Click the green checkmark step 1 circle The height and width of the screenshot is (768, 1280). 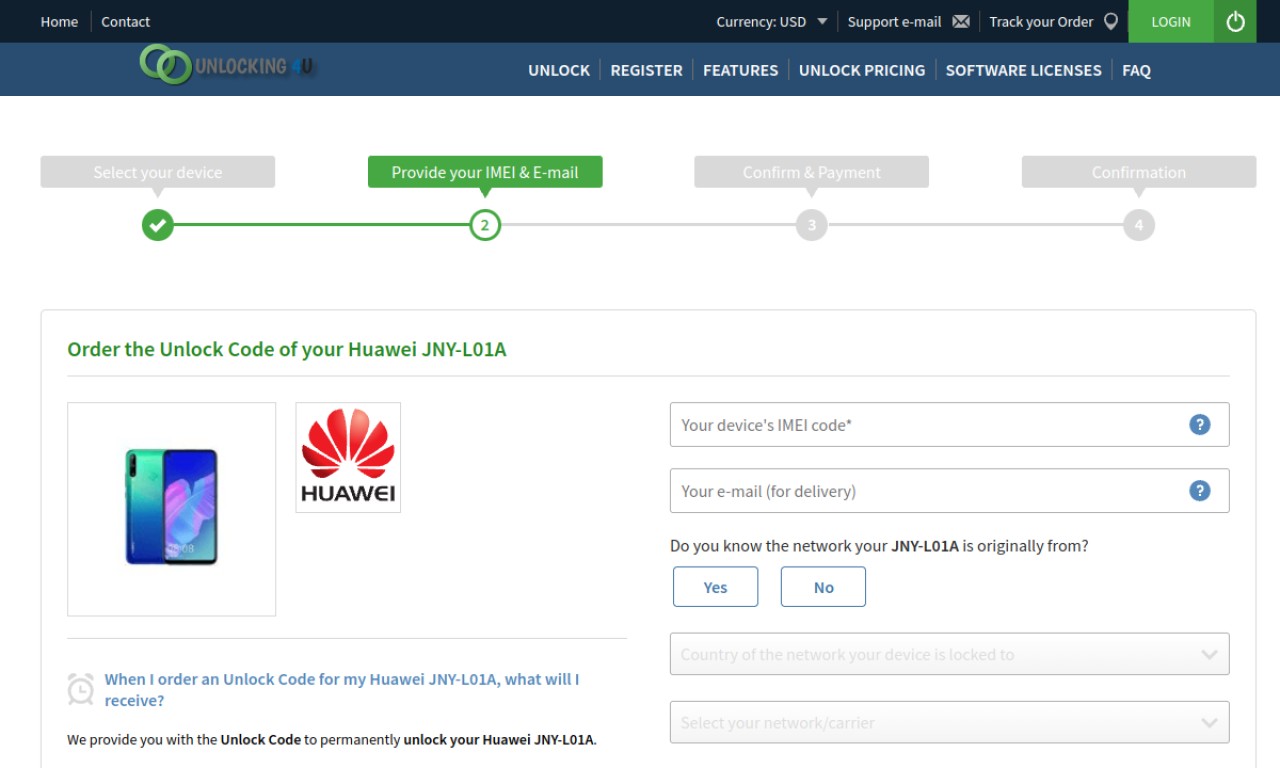[158, 225]
